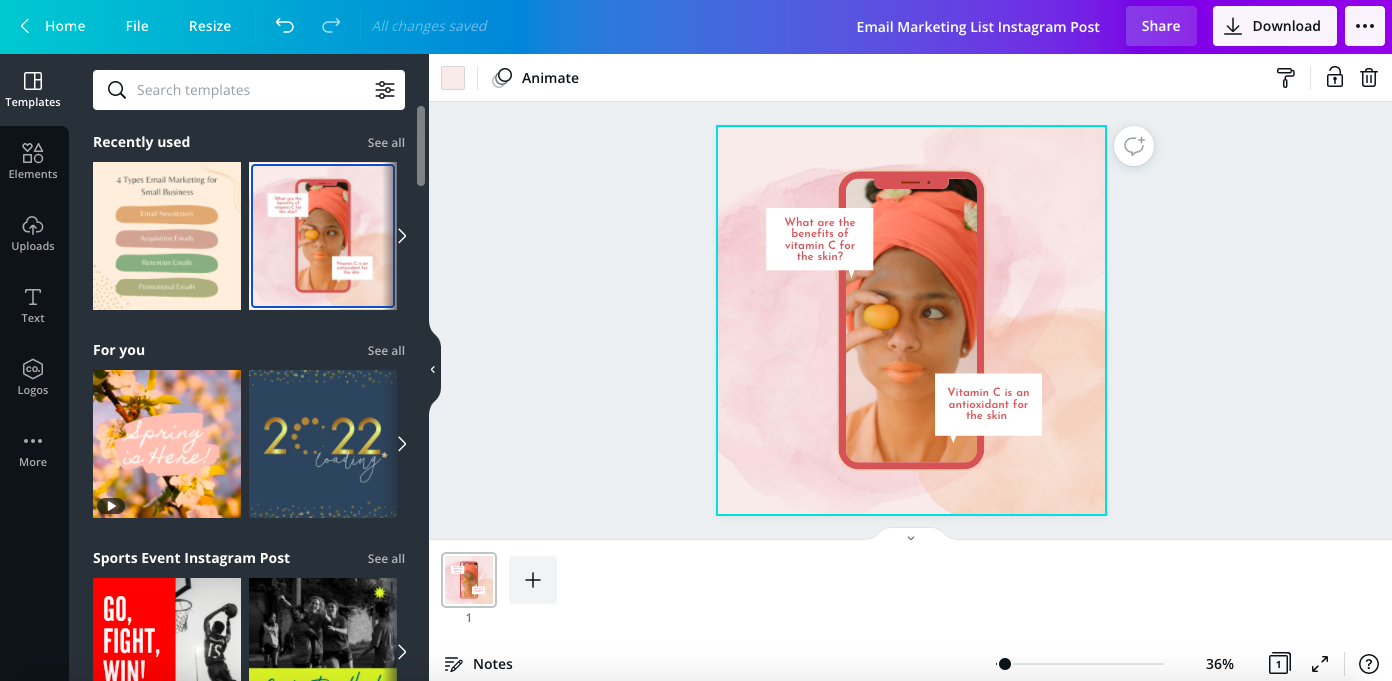The width and height of the screenshot is (1392, 681).
Task: Open template search filter options
Action: 385,90
